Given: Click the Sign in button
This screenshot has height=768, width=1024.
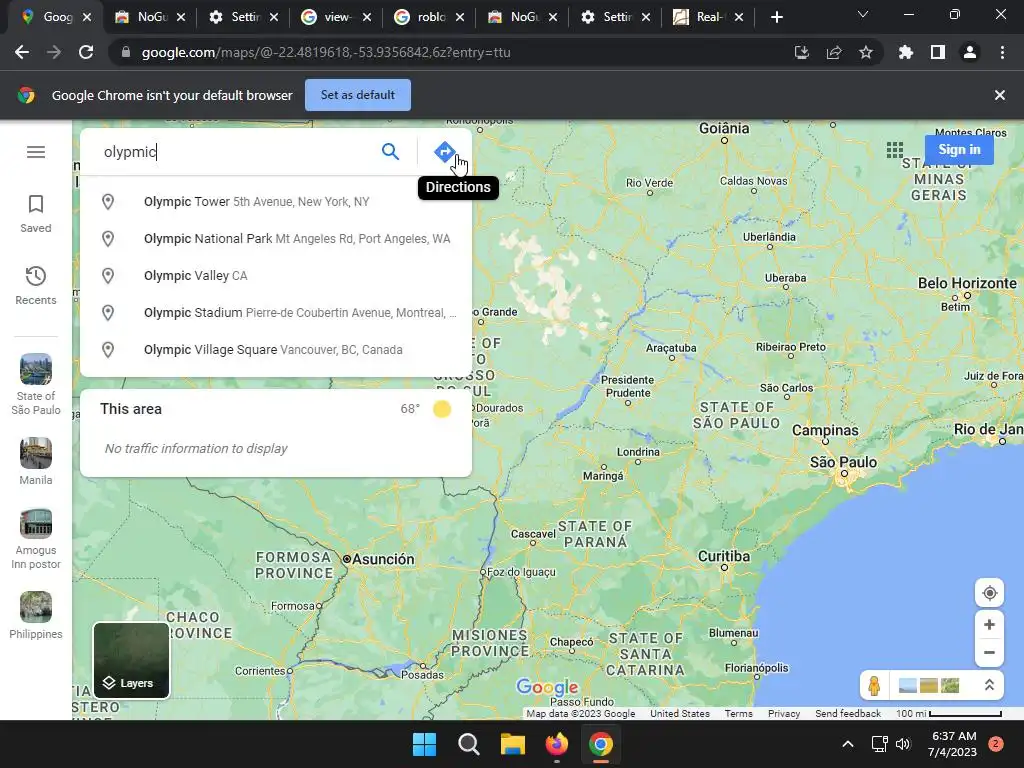Looking at the screenshot, I should (x=959, y=150).
